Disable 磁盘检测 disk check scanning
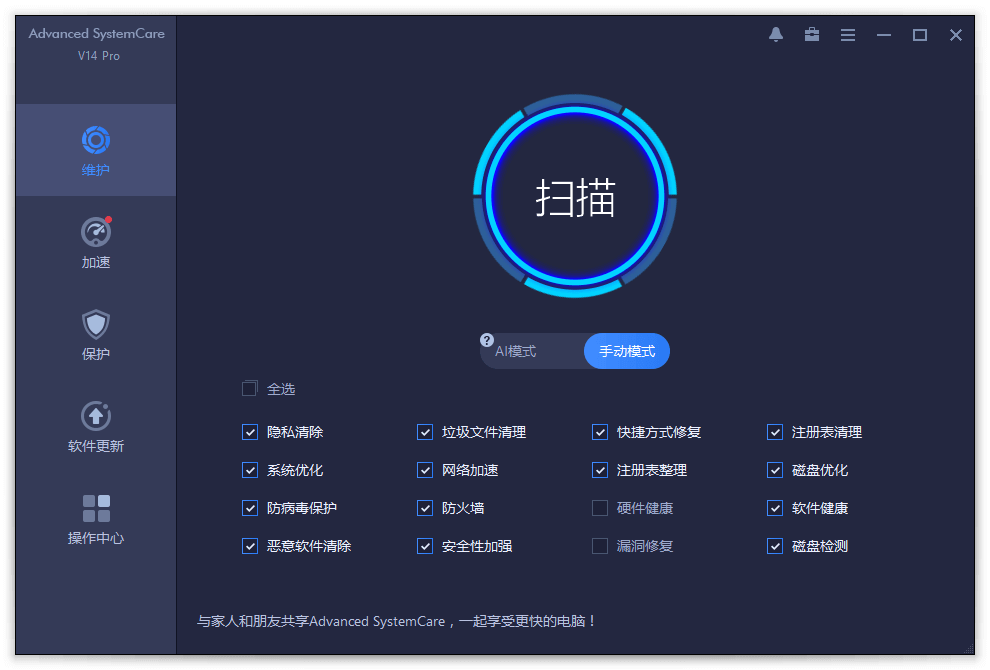This screenshot has height=670, width=990. click(x=774, y=546)
